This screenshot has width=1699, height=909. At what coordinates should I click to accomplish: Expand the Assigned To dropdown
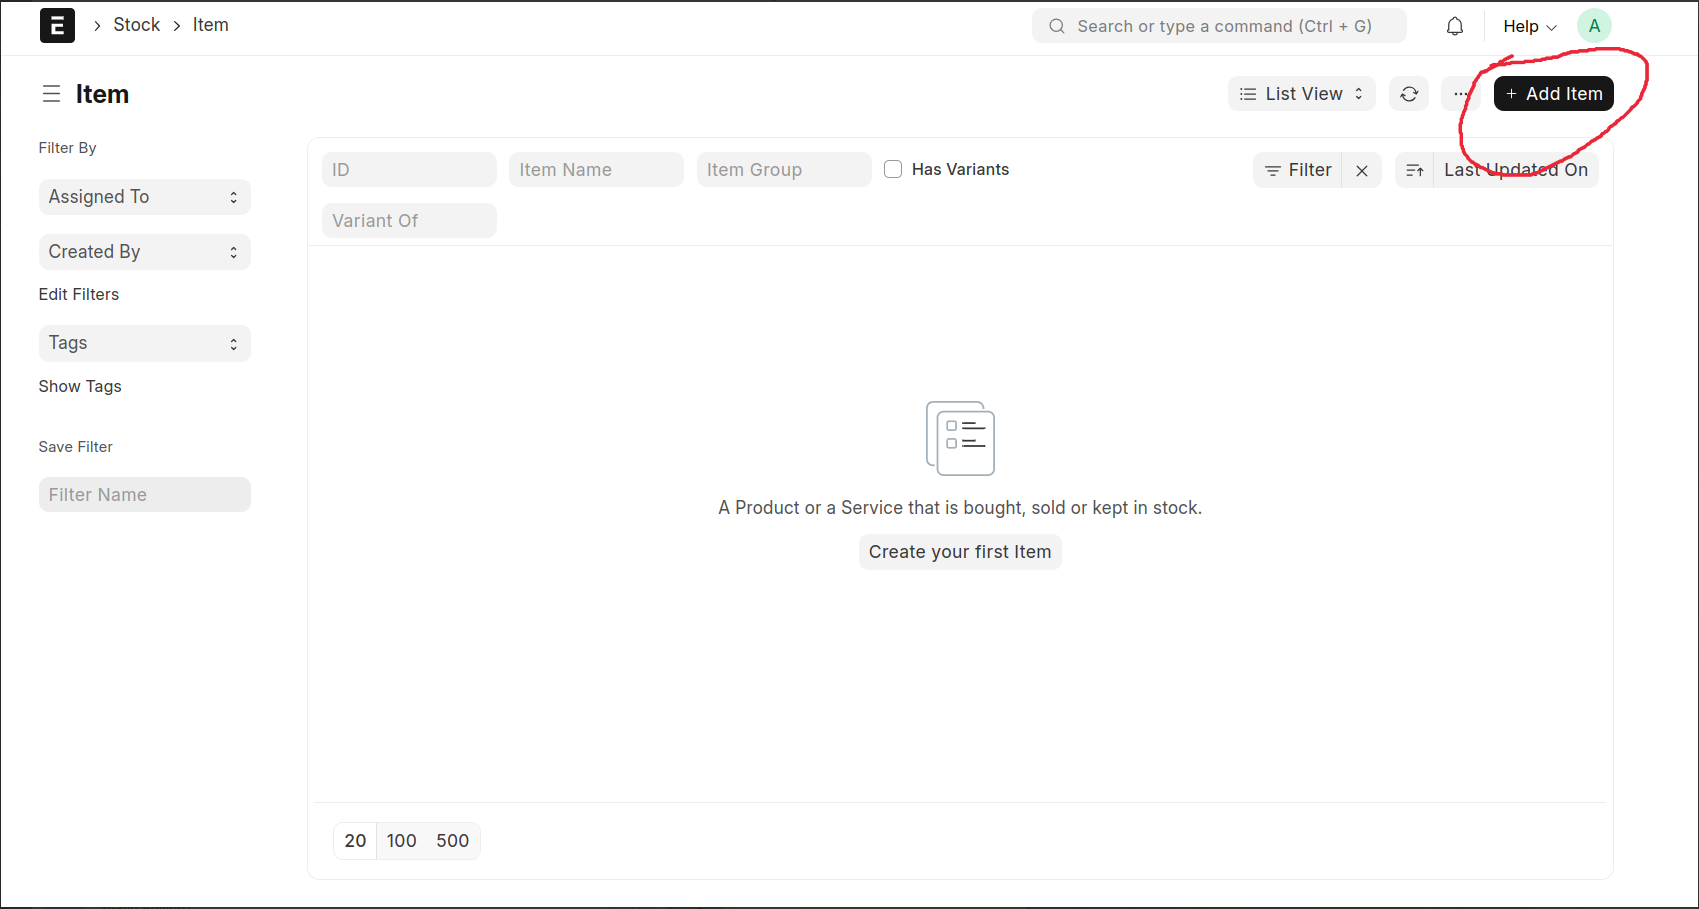click(x=144, y=197)
